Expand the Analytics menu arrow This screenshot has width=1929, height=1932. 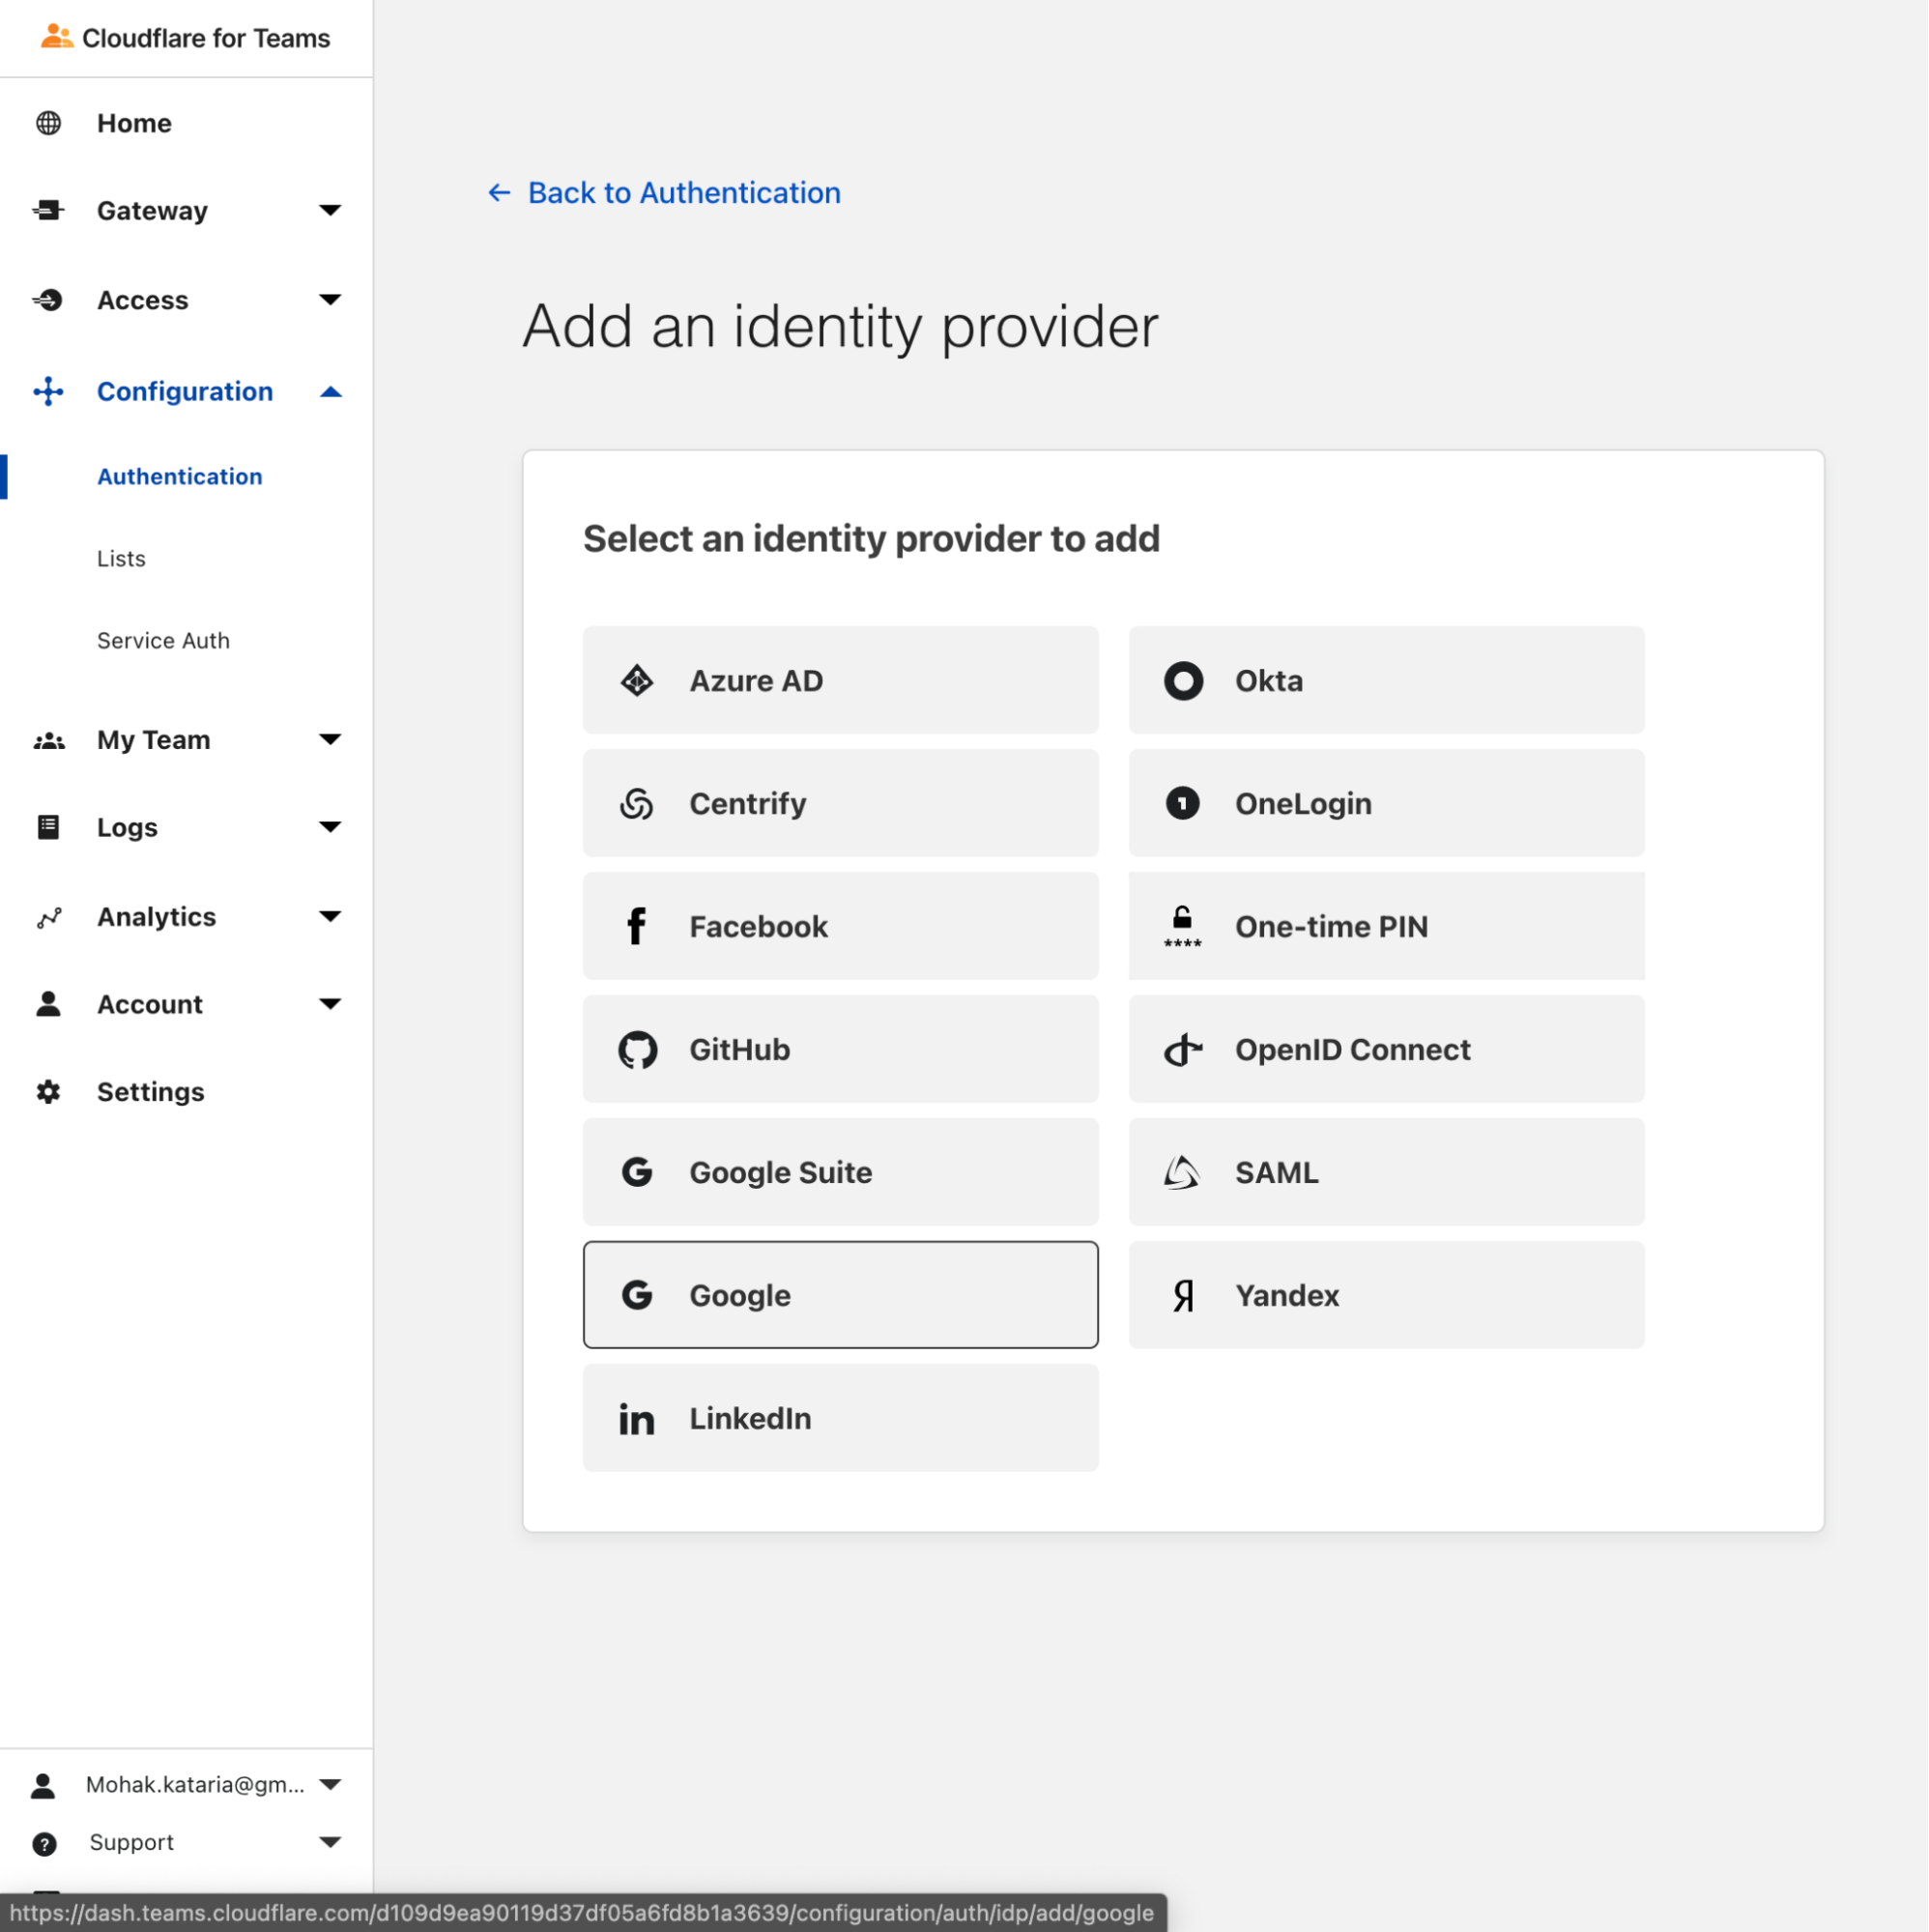point(330,917)
